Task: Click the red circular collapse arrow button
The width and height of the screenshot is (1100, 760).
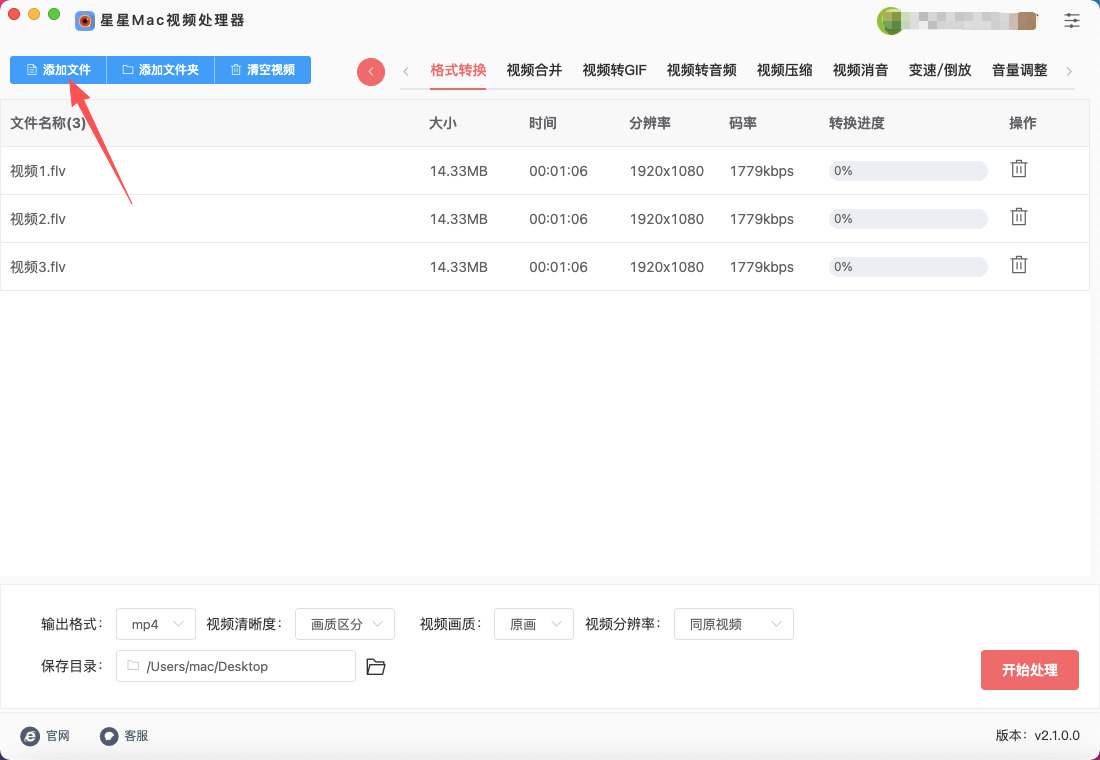Action: coord(371,72)
